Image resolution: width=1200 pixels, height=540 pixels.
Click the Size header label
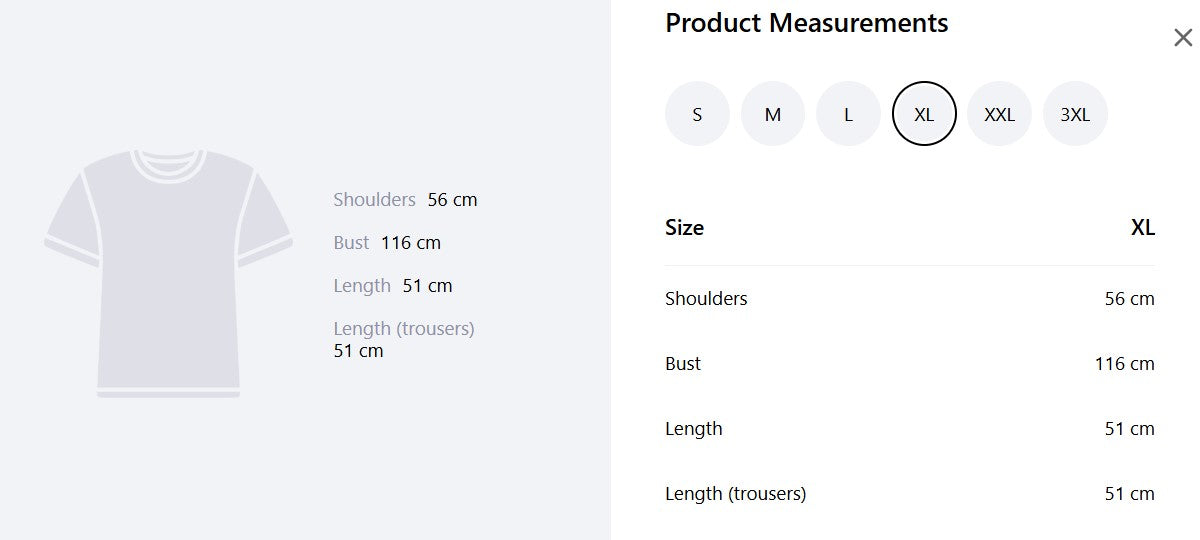tap(684, 228)
